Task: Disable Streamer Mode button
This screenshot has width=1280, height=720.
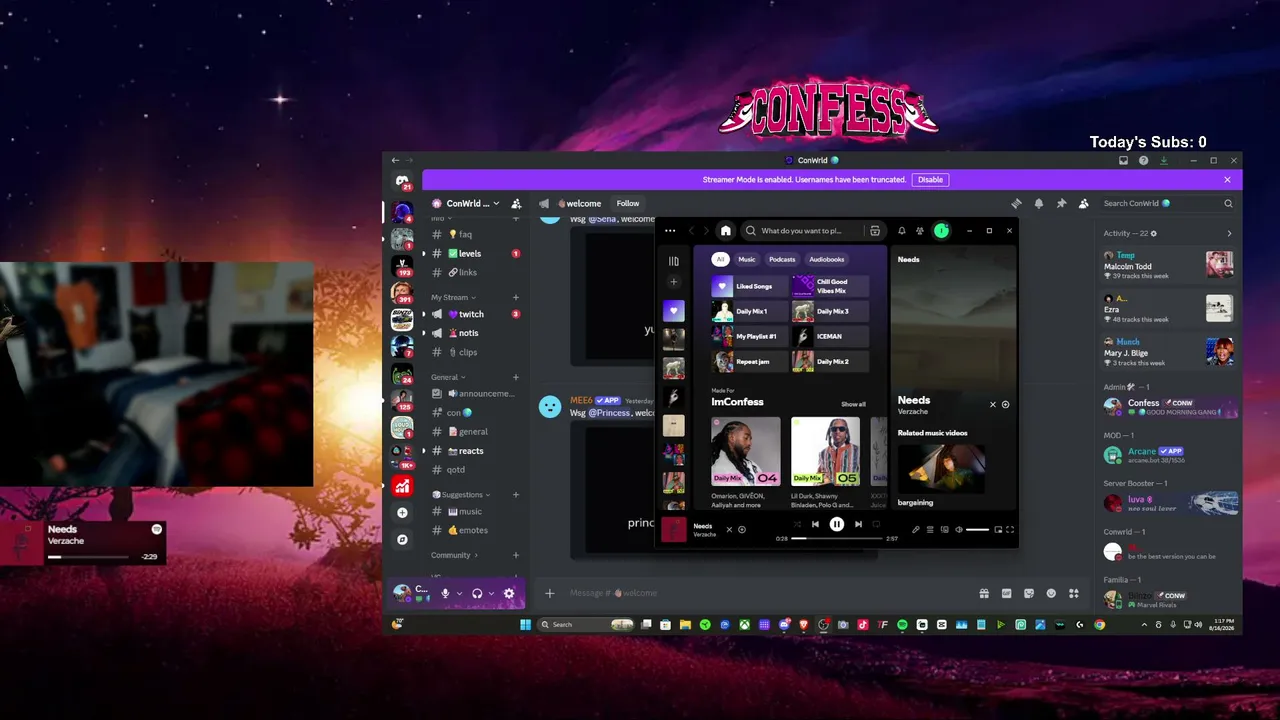Action: click(x=930, y=180)
